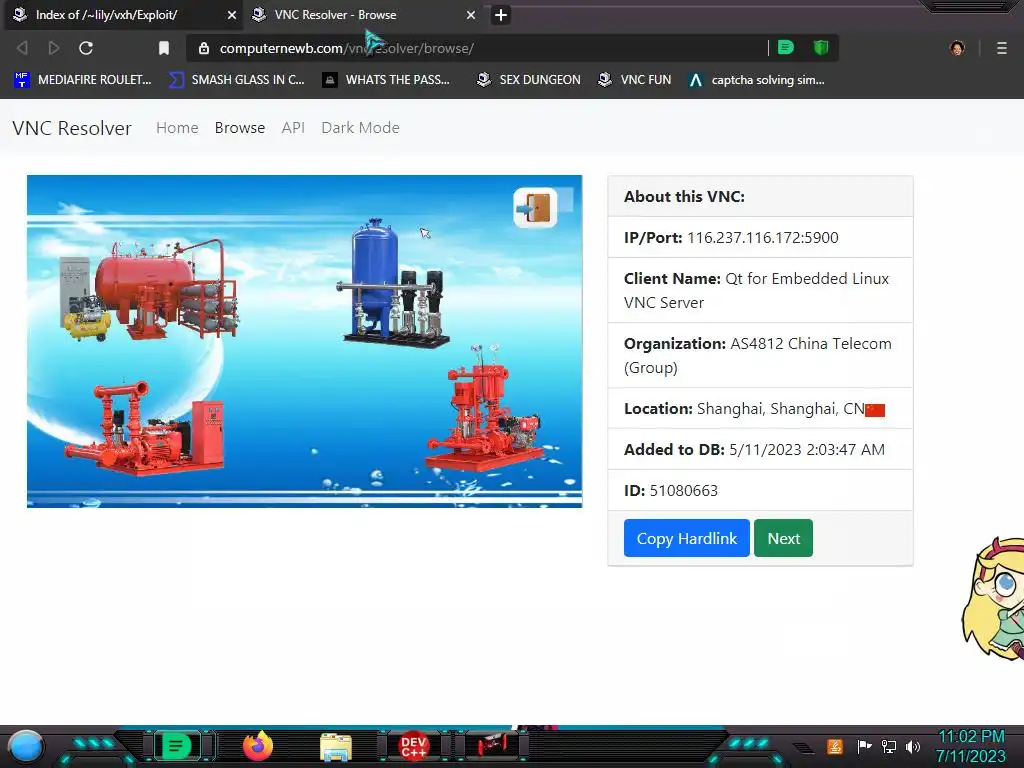
Task: Open the SMASH GLASS IN C... bookmark
Action: [x=236, y=80]
